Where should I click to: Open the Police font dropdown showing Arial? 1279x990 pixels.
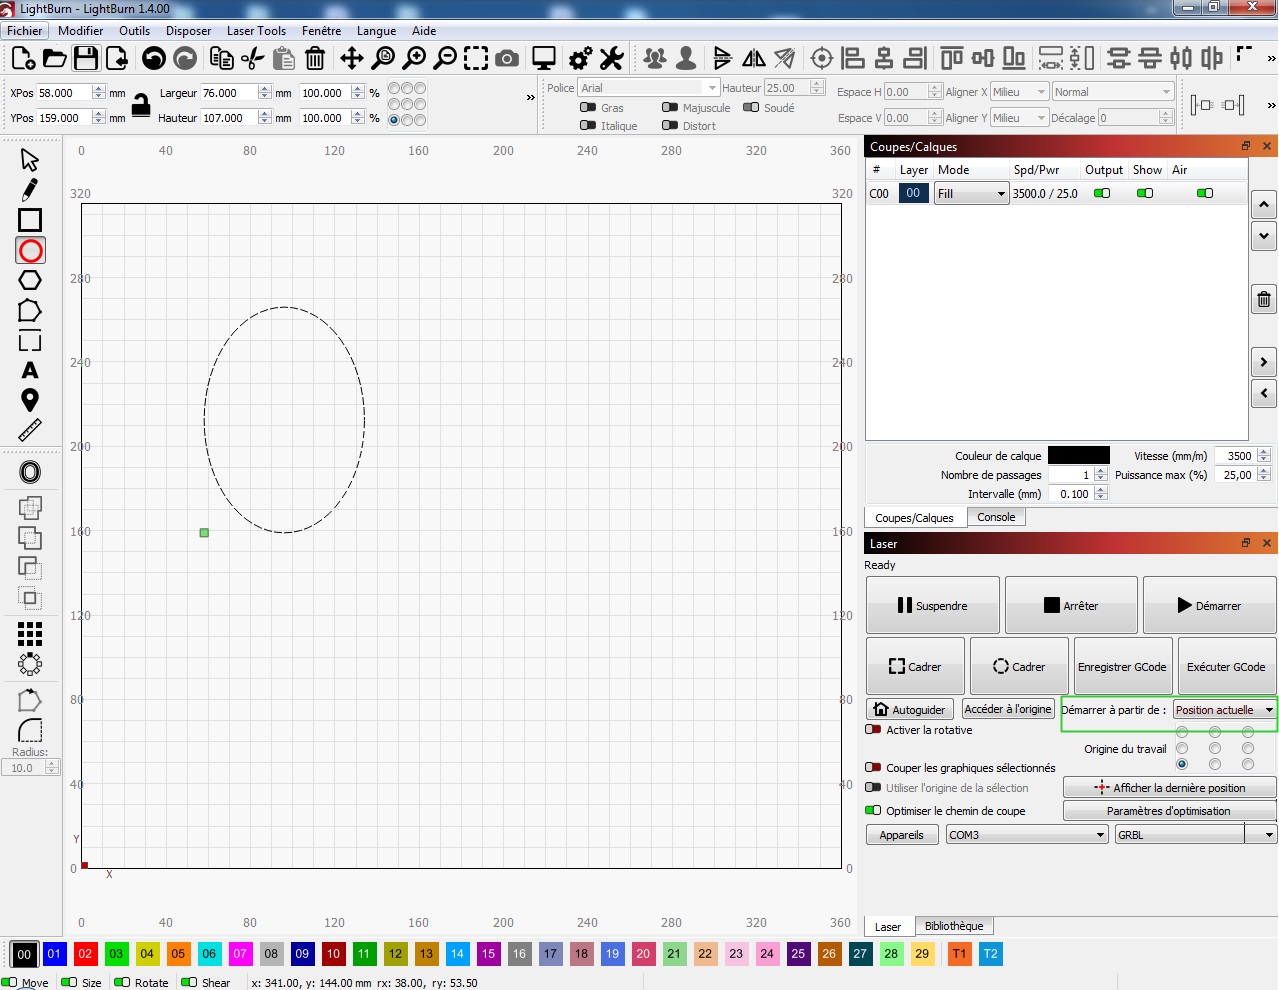click(648, 88)
